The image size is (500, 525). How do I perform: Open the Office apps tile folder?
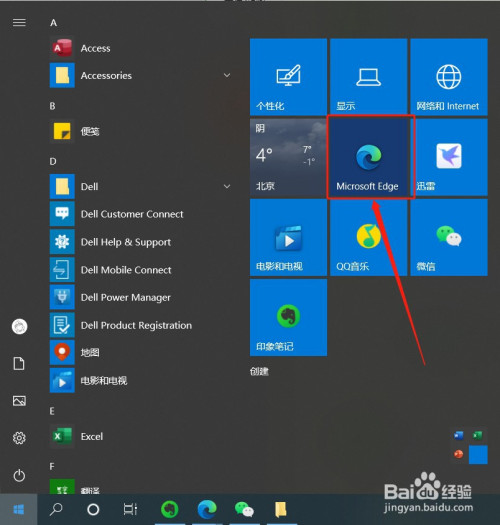(469, 445)
